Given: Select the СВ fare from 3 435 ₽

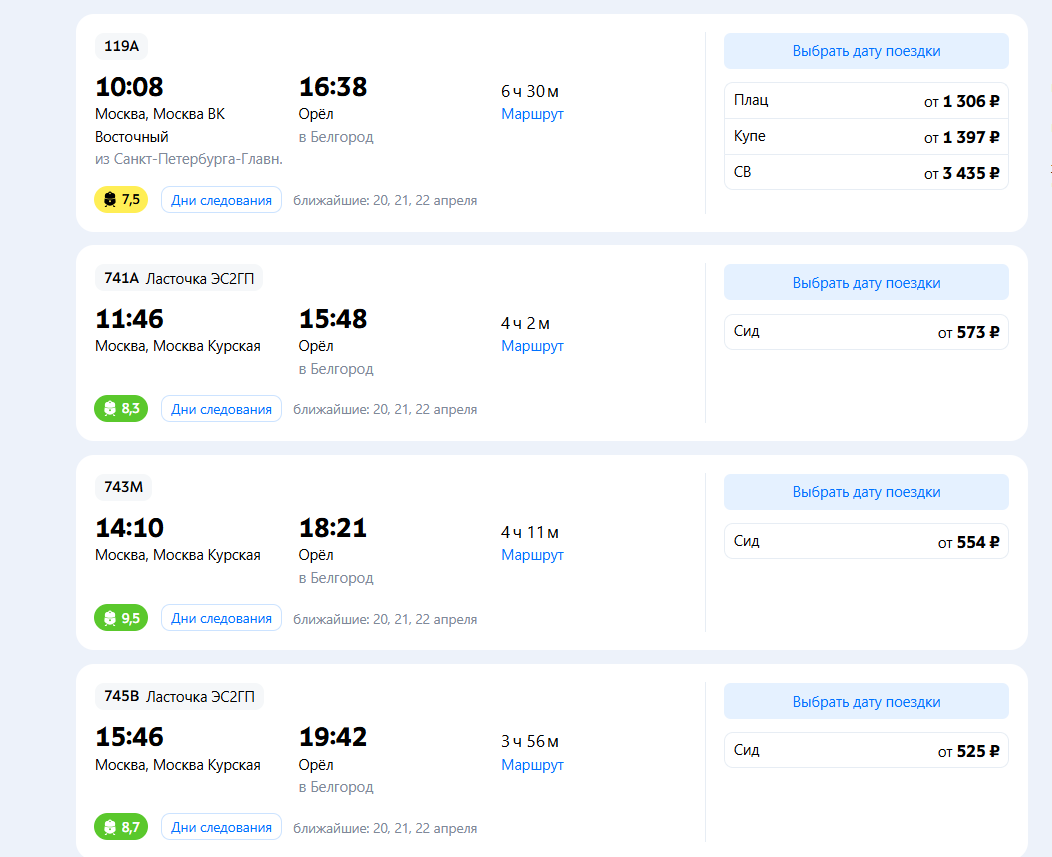Looking at the screenshot, I should 866,172.
